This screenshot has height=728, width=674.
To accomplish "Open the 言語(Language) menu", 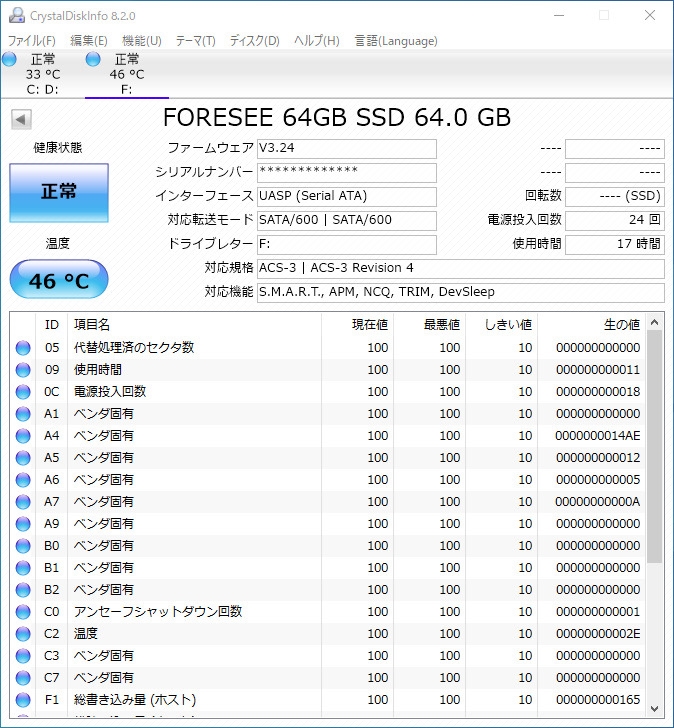I will (x=396, y=41).
